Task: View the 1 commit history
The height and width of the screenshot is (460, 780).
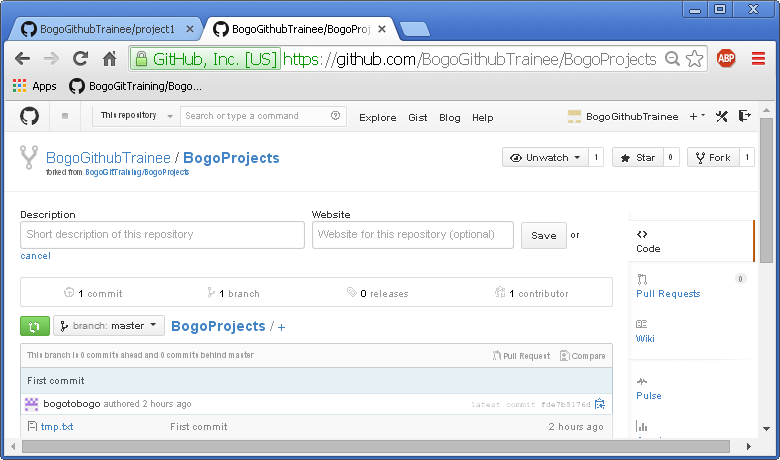Action: 93,293
